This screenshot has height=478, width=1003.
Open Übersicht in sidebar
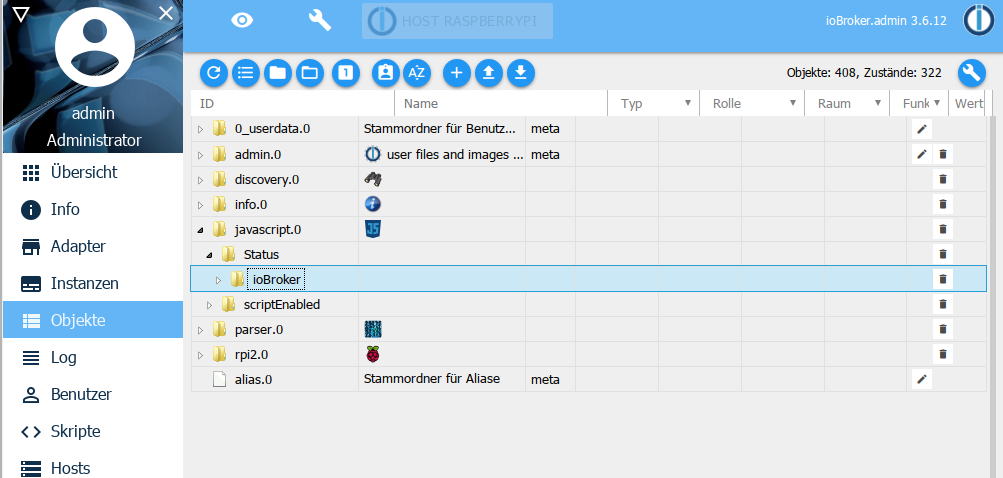click(93, 172)
